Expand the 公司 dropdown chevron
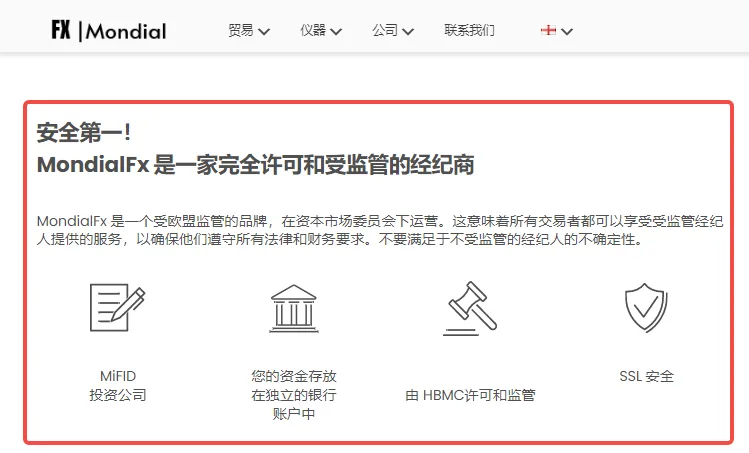The width and height of the screenshot is (749, 453). pos(408,32)
